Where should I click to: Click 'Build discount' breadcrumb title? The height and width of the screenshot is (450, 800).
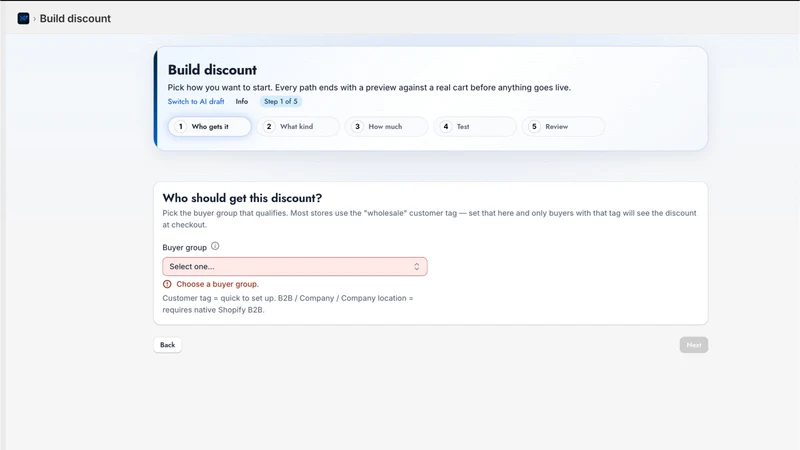[75, 18]
